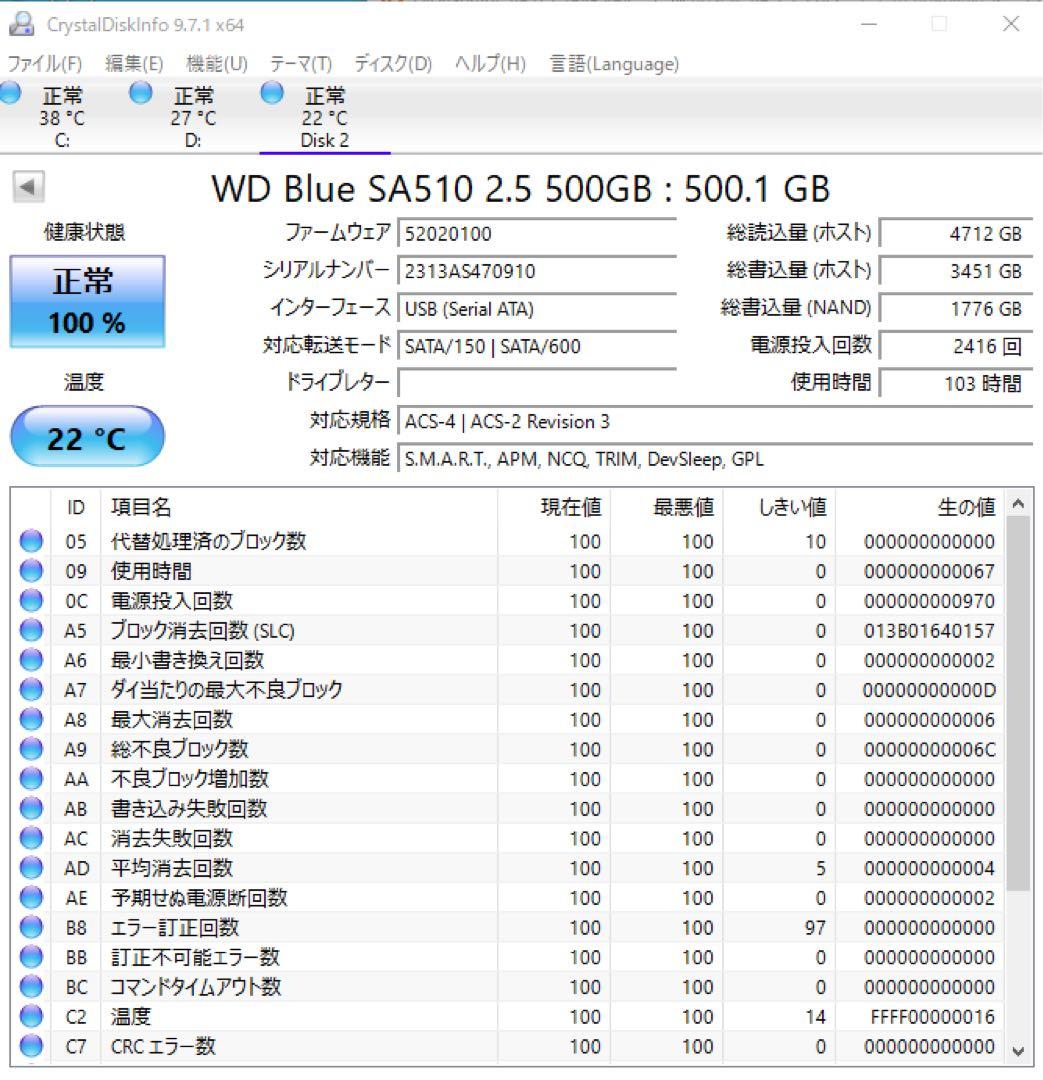Open the 言語(Language) menu
Screen dimensions: 1043x1080
pos(614,64)
